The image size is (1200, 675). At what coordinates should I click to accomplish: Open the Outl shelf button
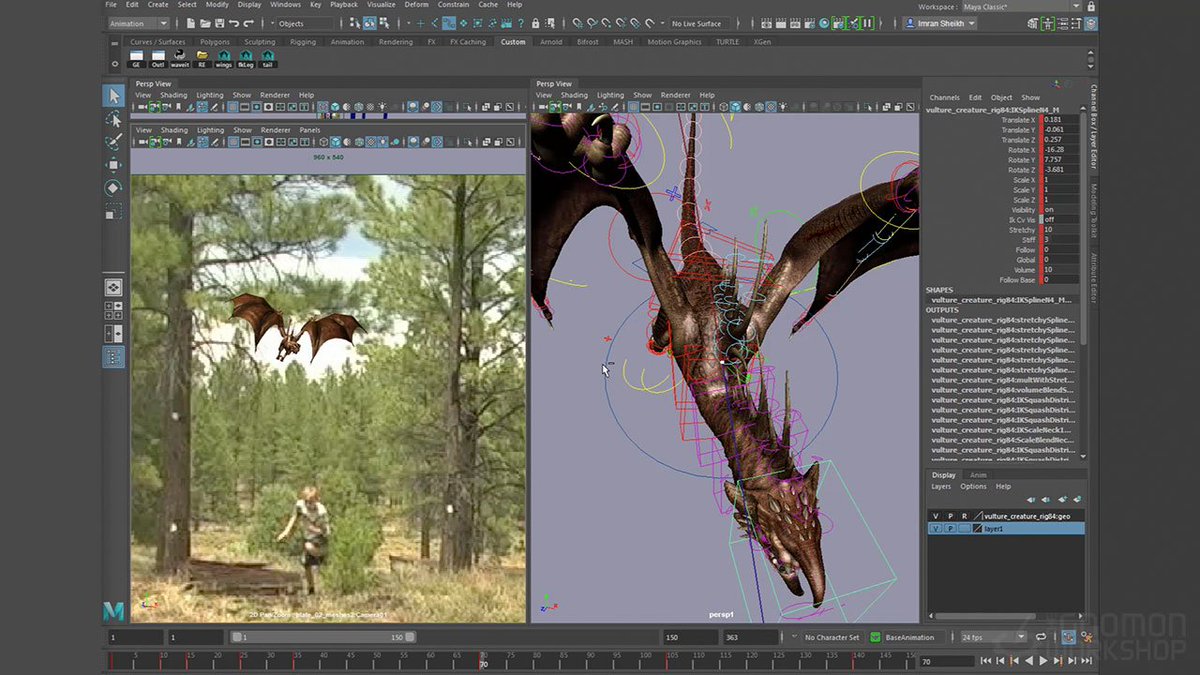158,58
